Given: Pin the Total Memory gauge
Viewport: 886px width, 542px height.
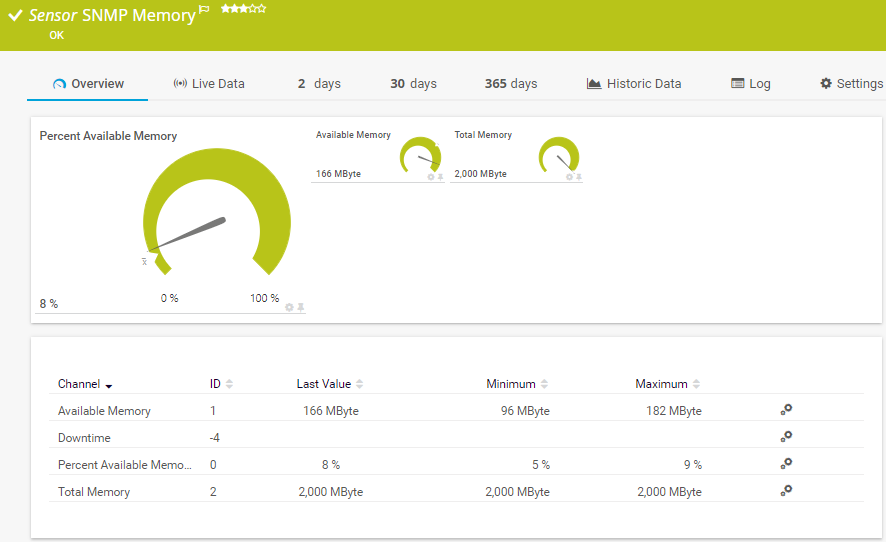Looking at the screenshot, I should point(579,177).
